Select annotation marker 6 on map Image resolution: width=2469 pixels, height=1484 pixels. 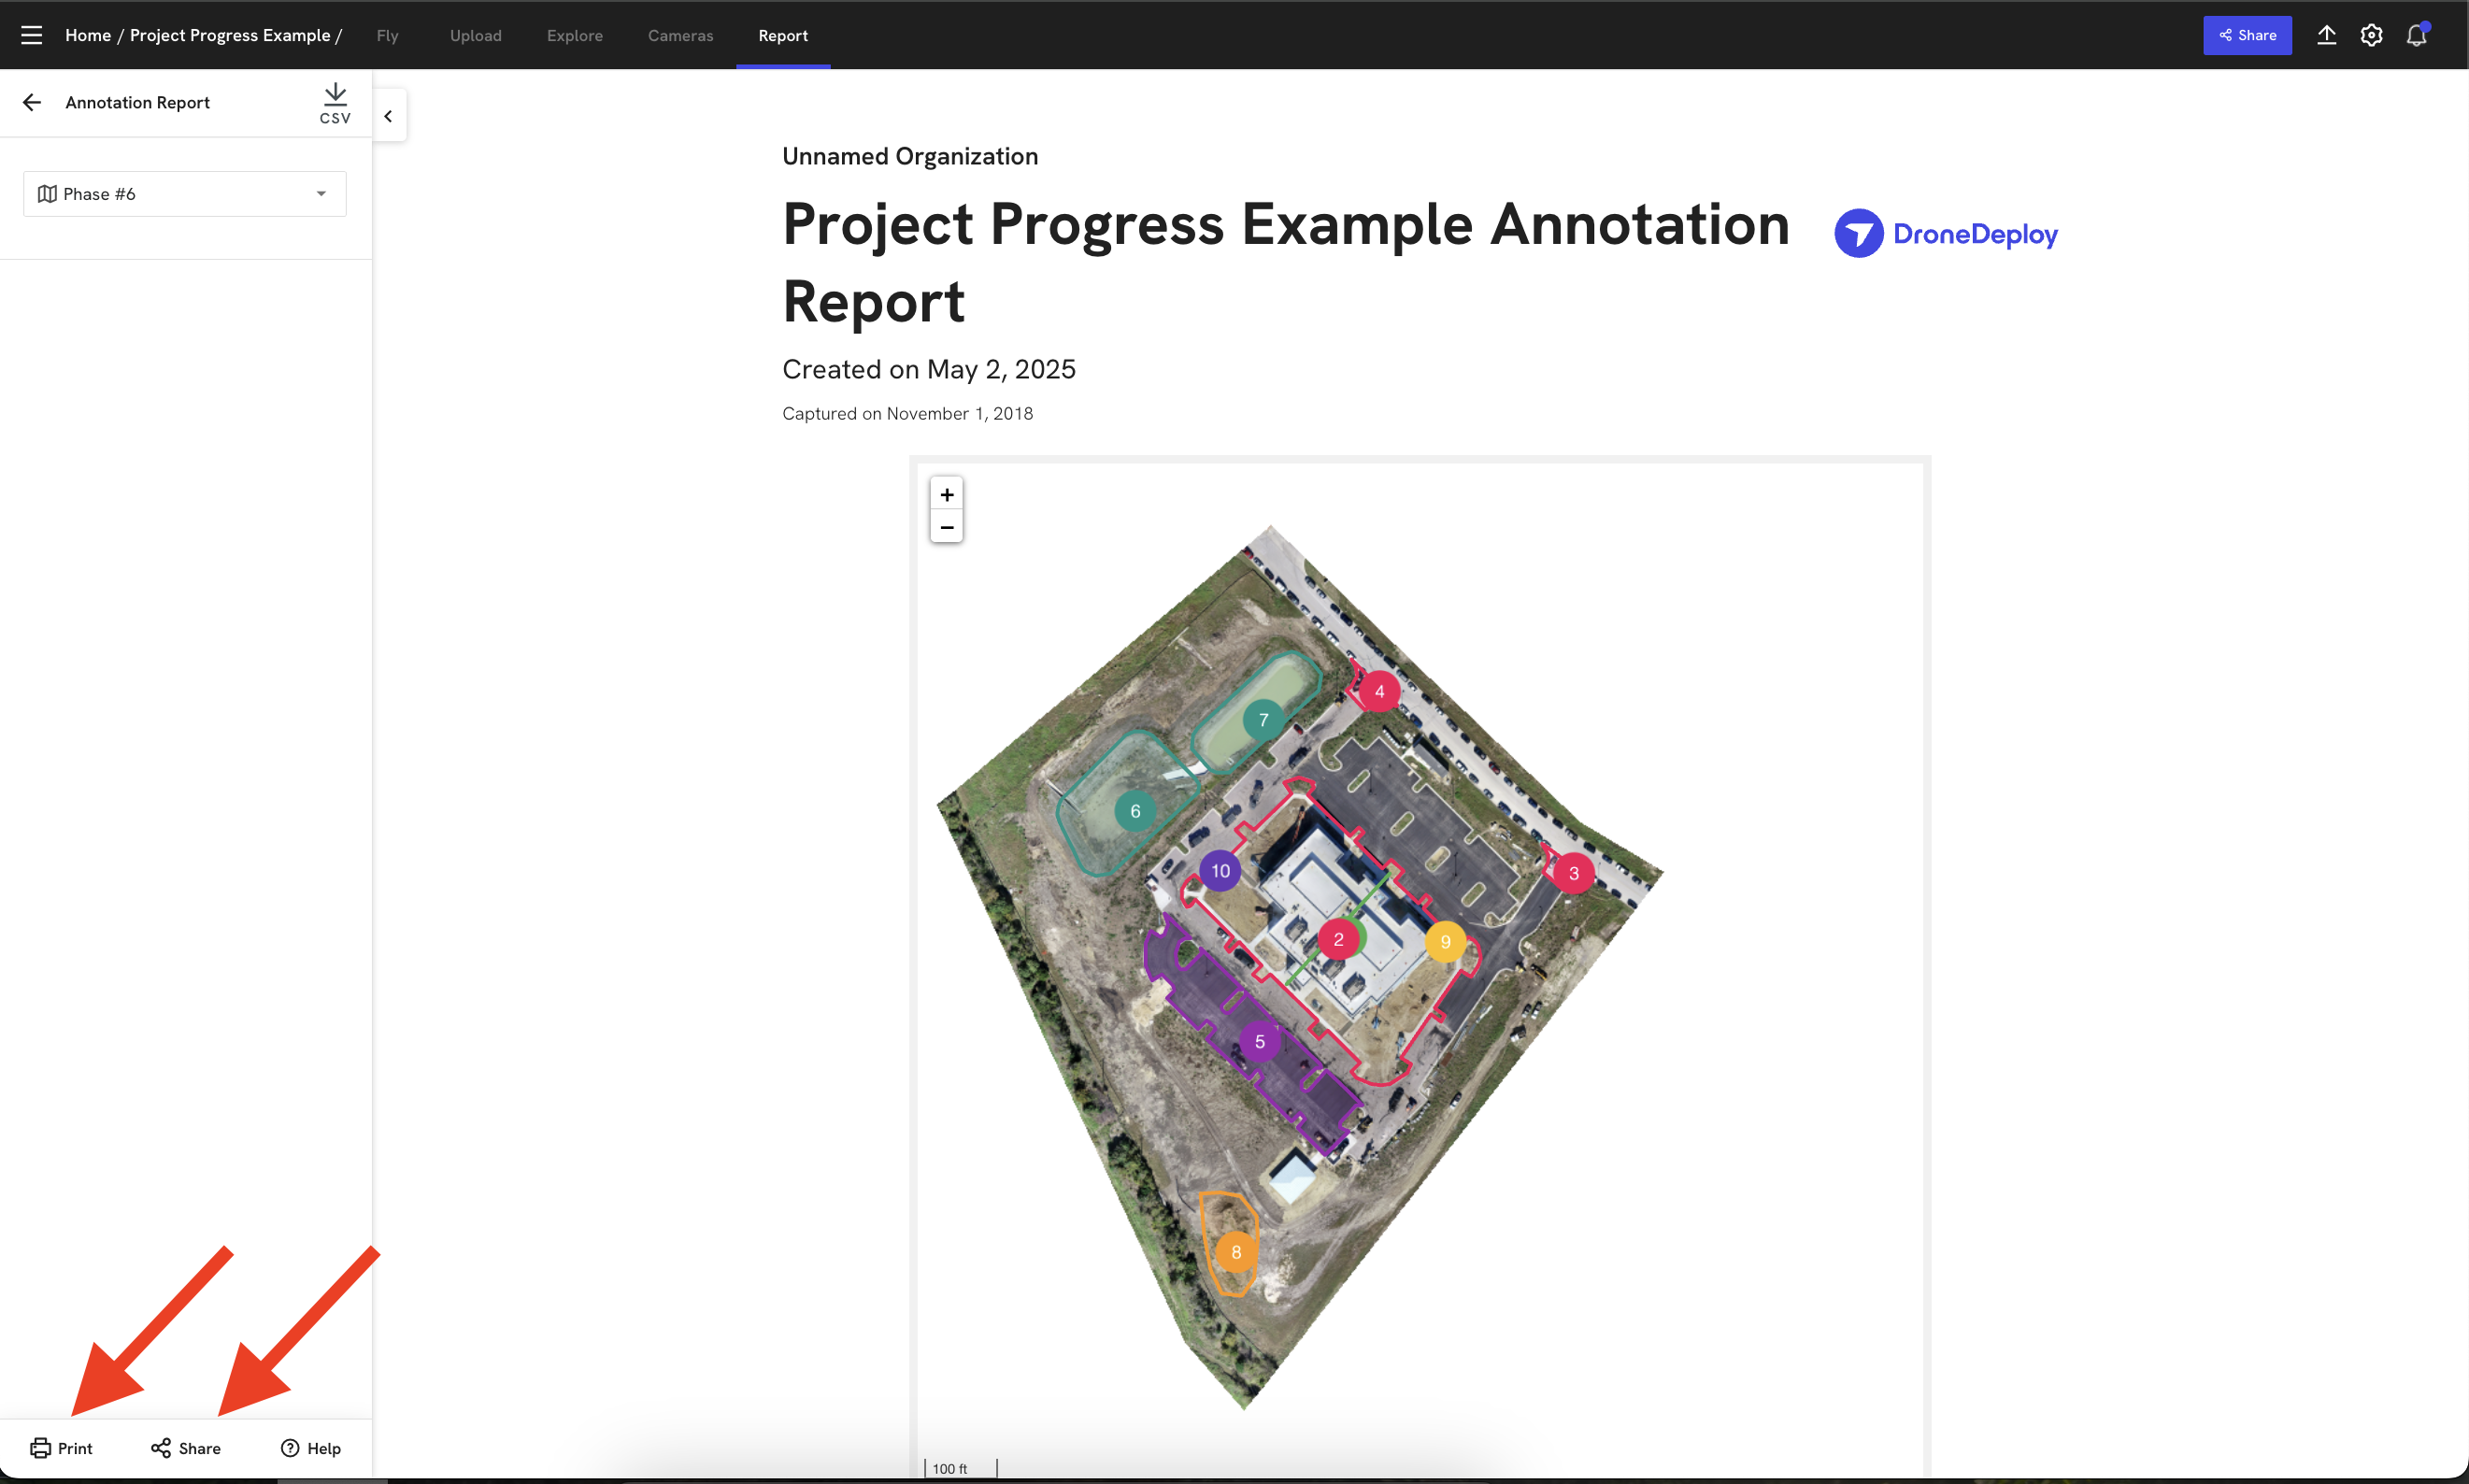click(x=1135, y=811)
